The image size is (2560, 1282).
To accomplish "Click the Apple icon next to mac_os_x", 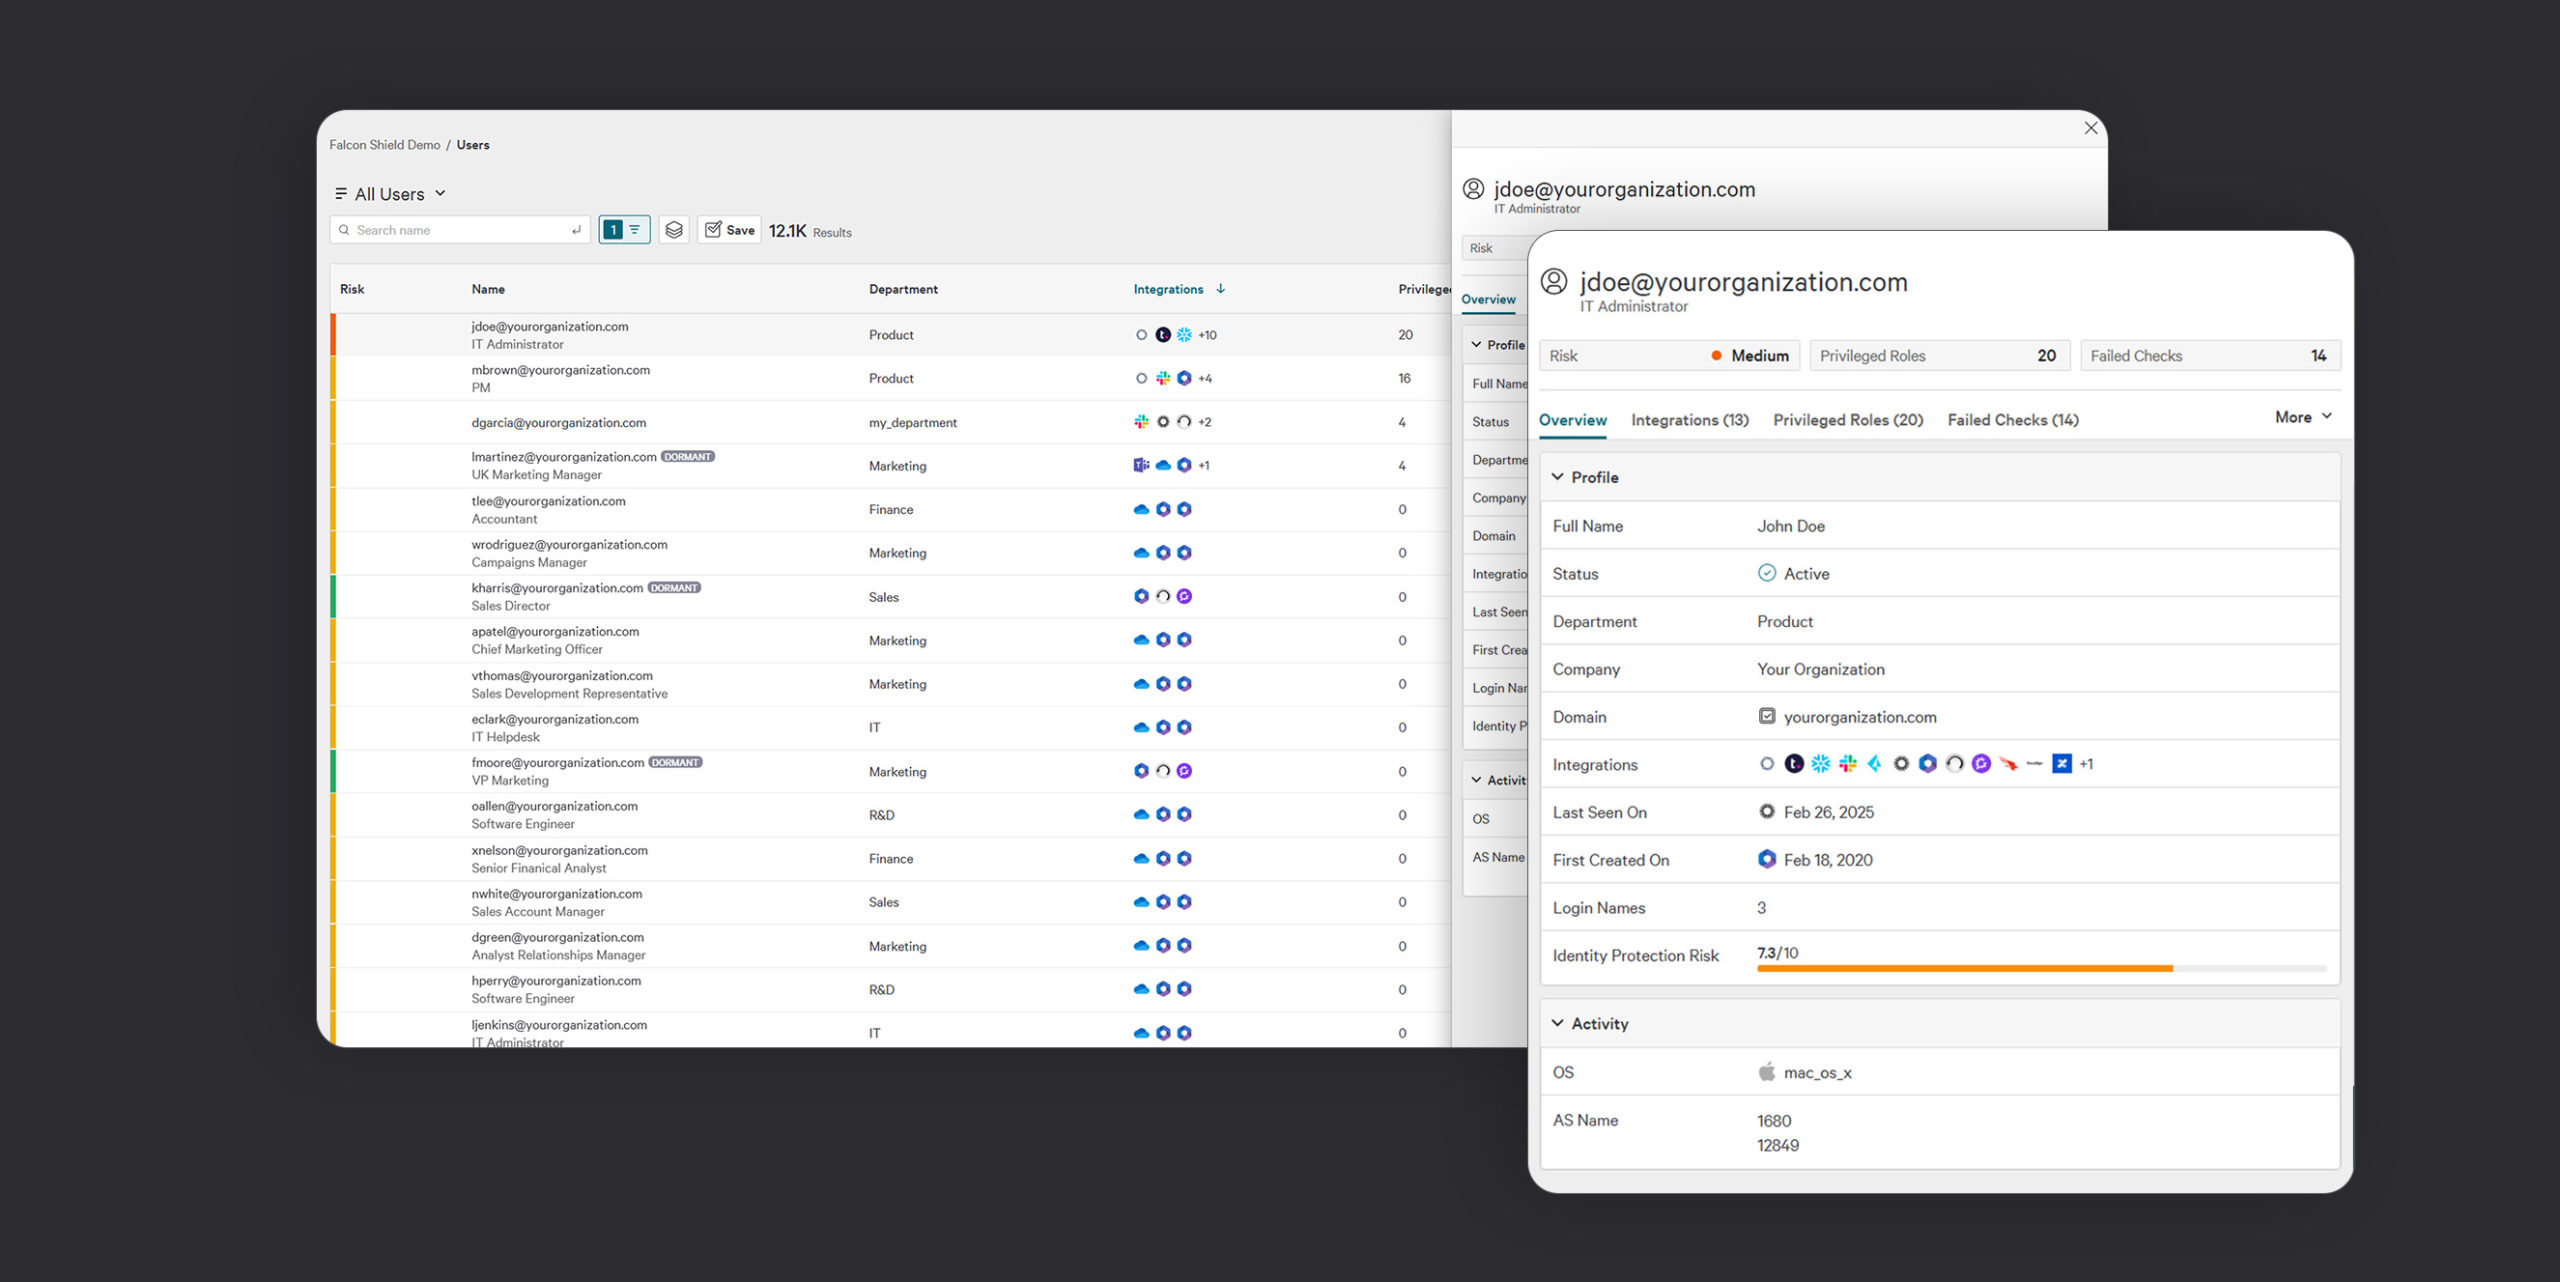I will [x=1766, y=1072].
